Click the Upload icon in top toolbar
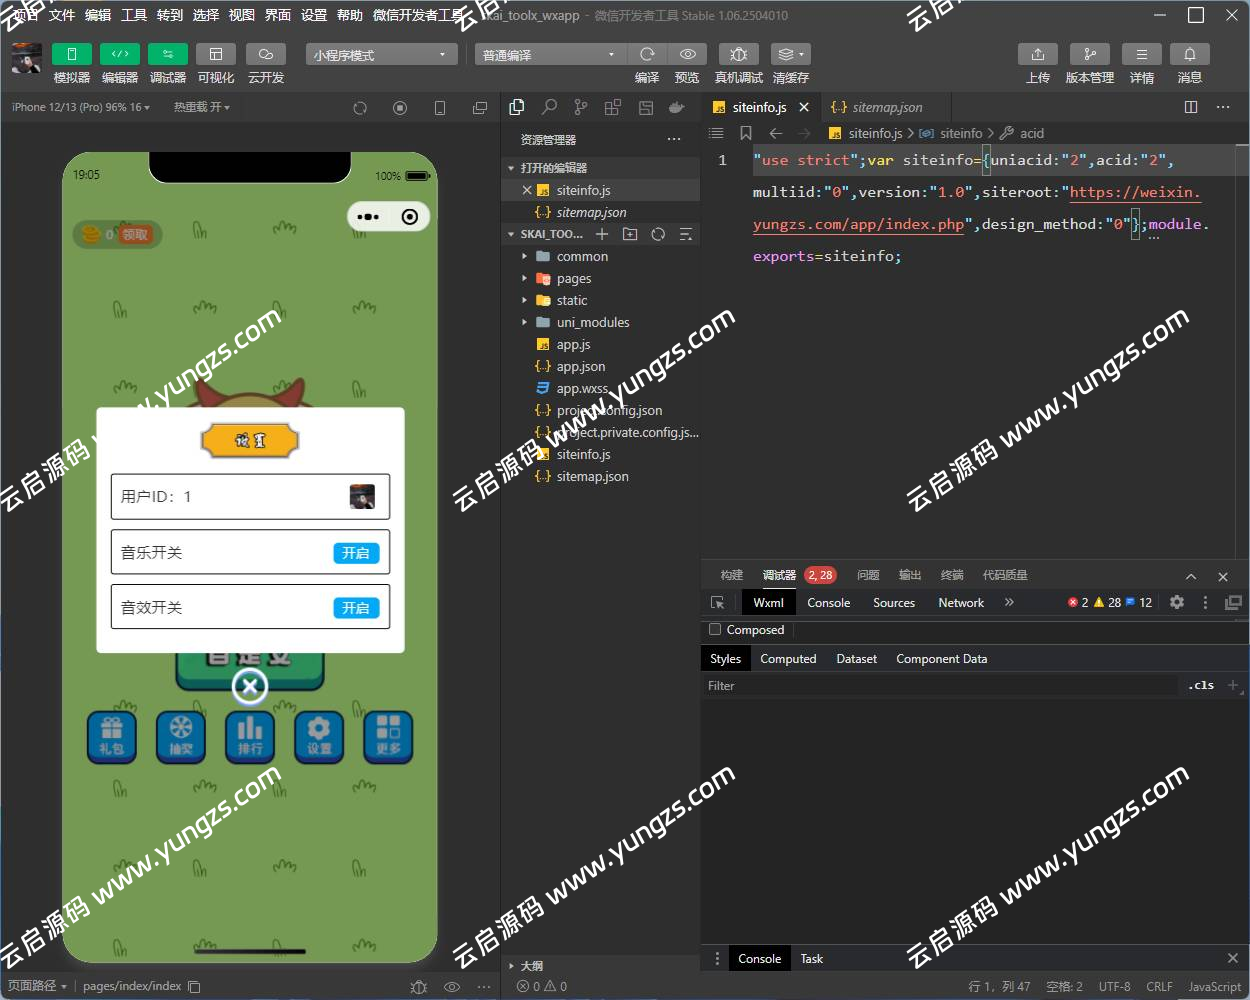Image resolution: width=1250 pixels, height=1000 pixels. tap(1037, 54)
